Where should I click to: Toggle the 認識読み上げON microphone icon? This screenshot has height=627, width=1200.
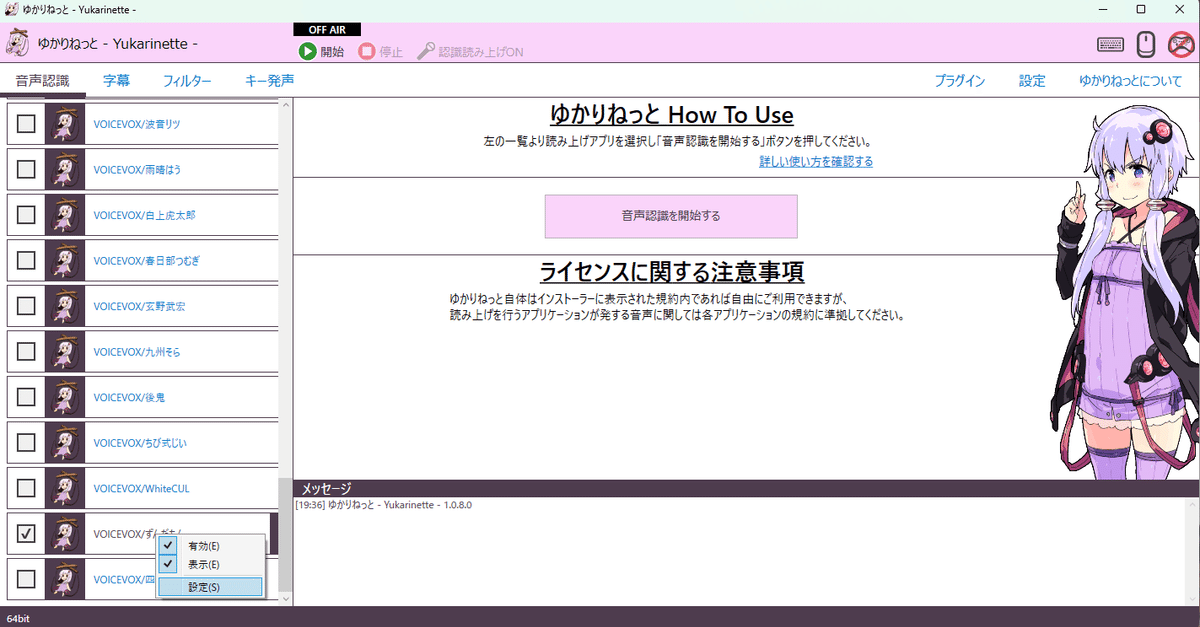pos(426,51)
